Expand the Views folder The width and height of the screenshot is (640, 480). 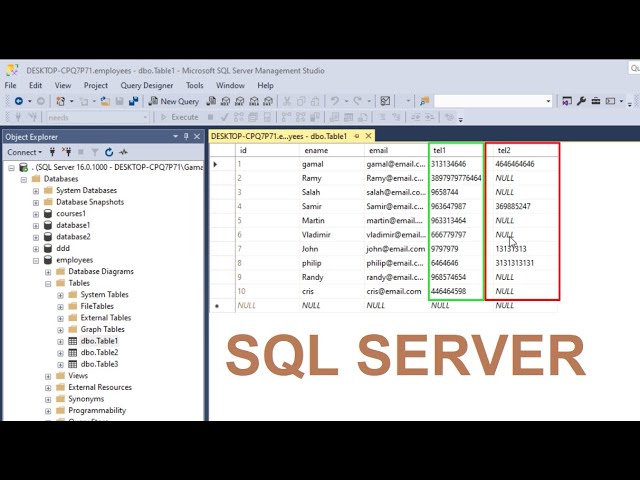(48, 376)
